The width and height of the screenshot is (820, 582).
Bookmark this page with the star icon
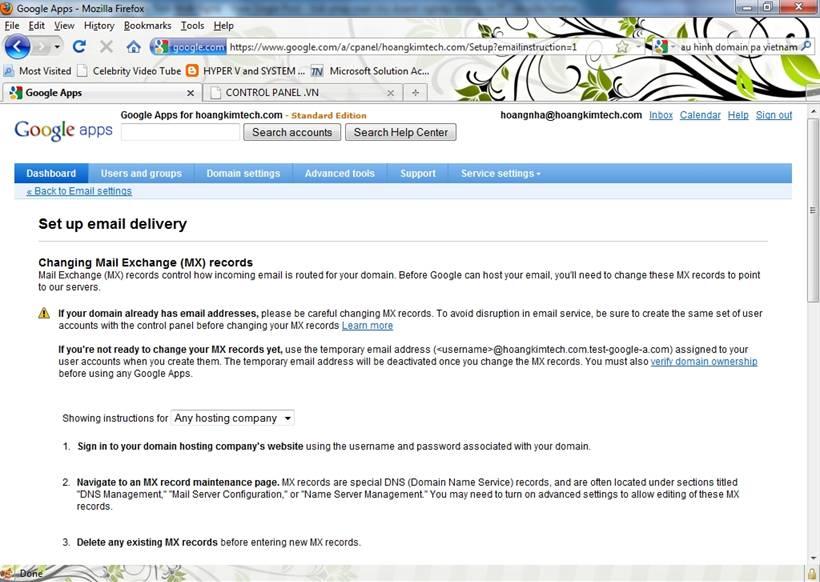(622, 47)
